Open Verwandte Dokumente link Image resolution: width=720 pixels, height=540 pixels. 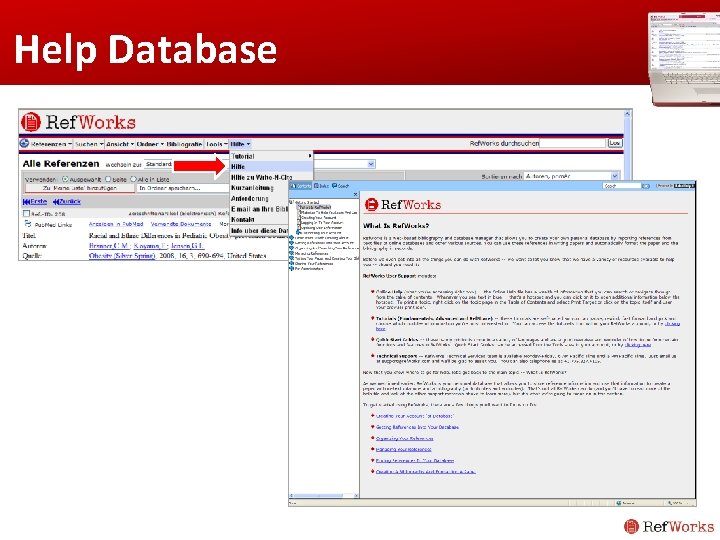181,224
